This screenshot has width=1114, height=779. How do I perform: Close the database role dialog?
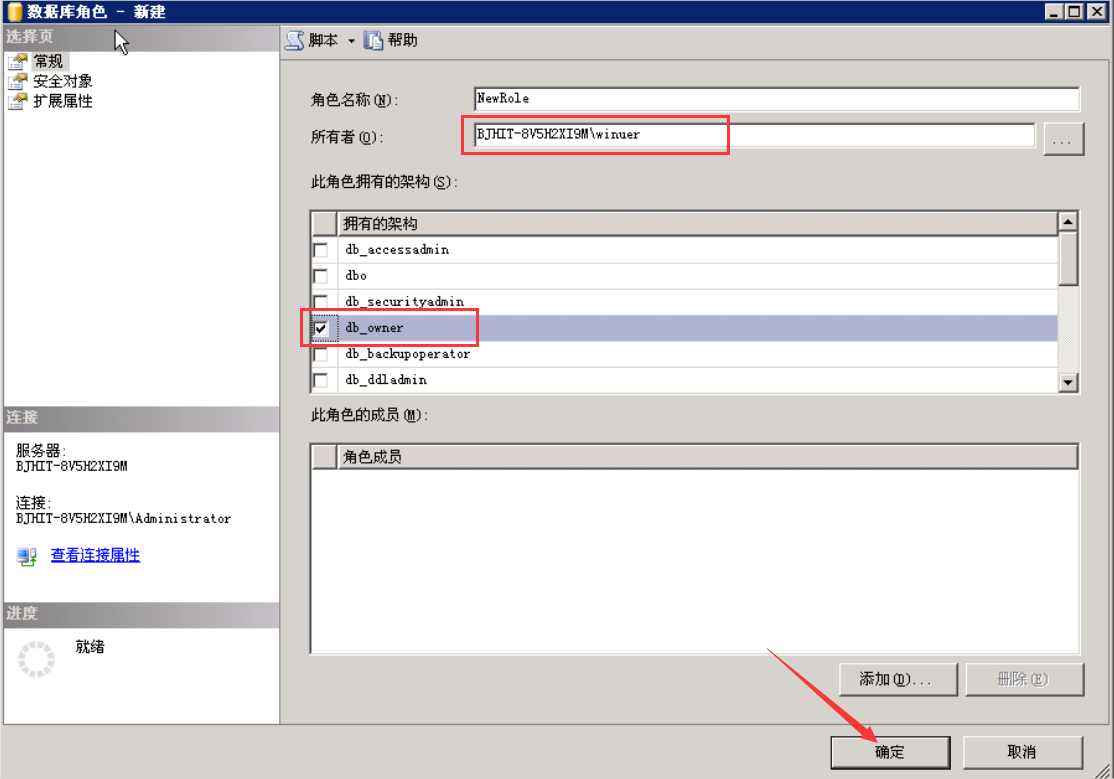coord(1097,12)
